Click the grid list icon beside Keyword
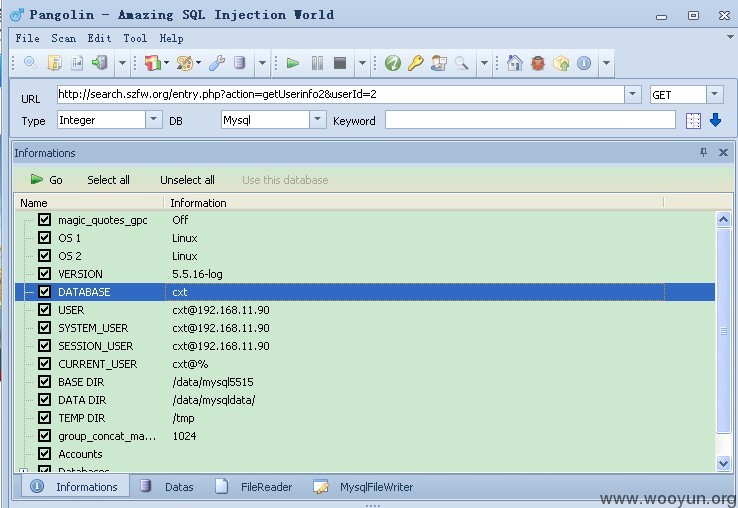738x508 pixels. (x=693, y=121)
